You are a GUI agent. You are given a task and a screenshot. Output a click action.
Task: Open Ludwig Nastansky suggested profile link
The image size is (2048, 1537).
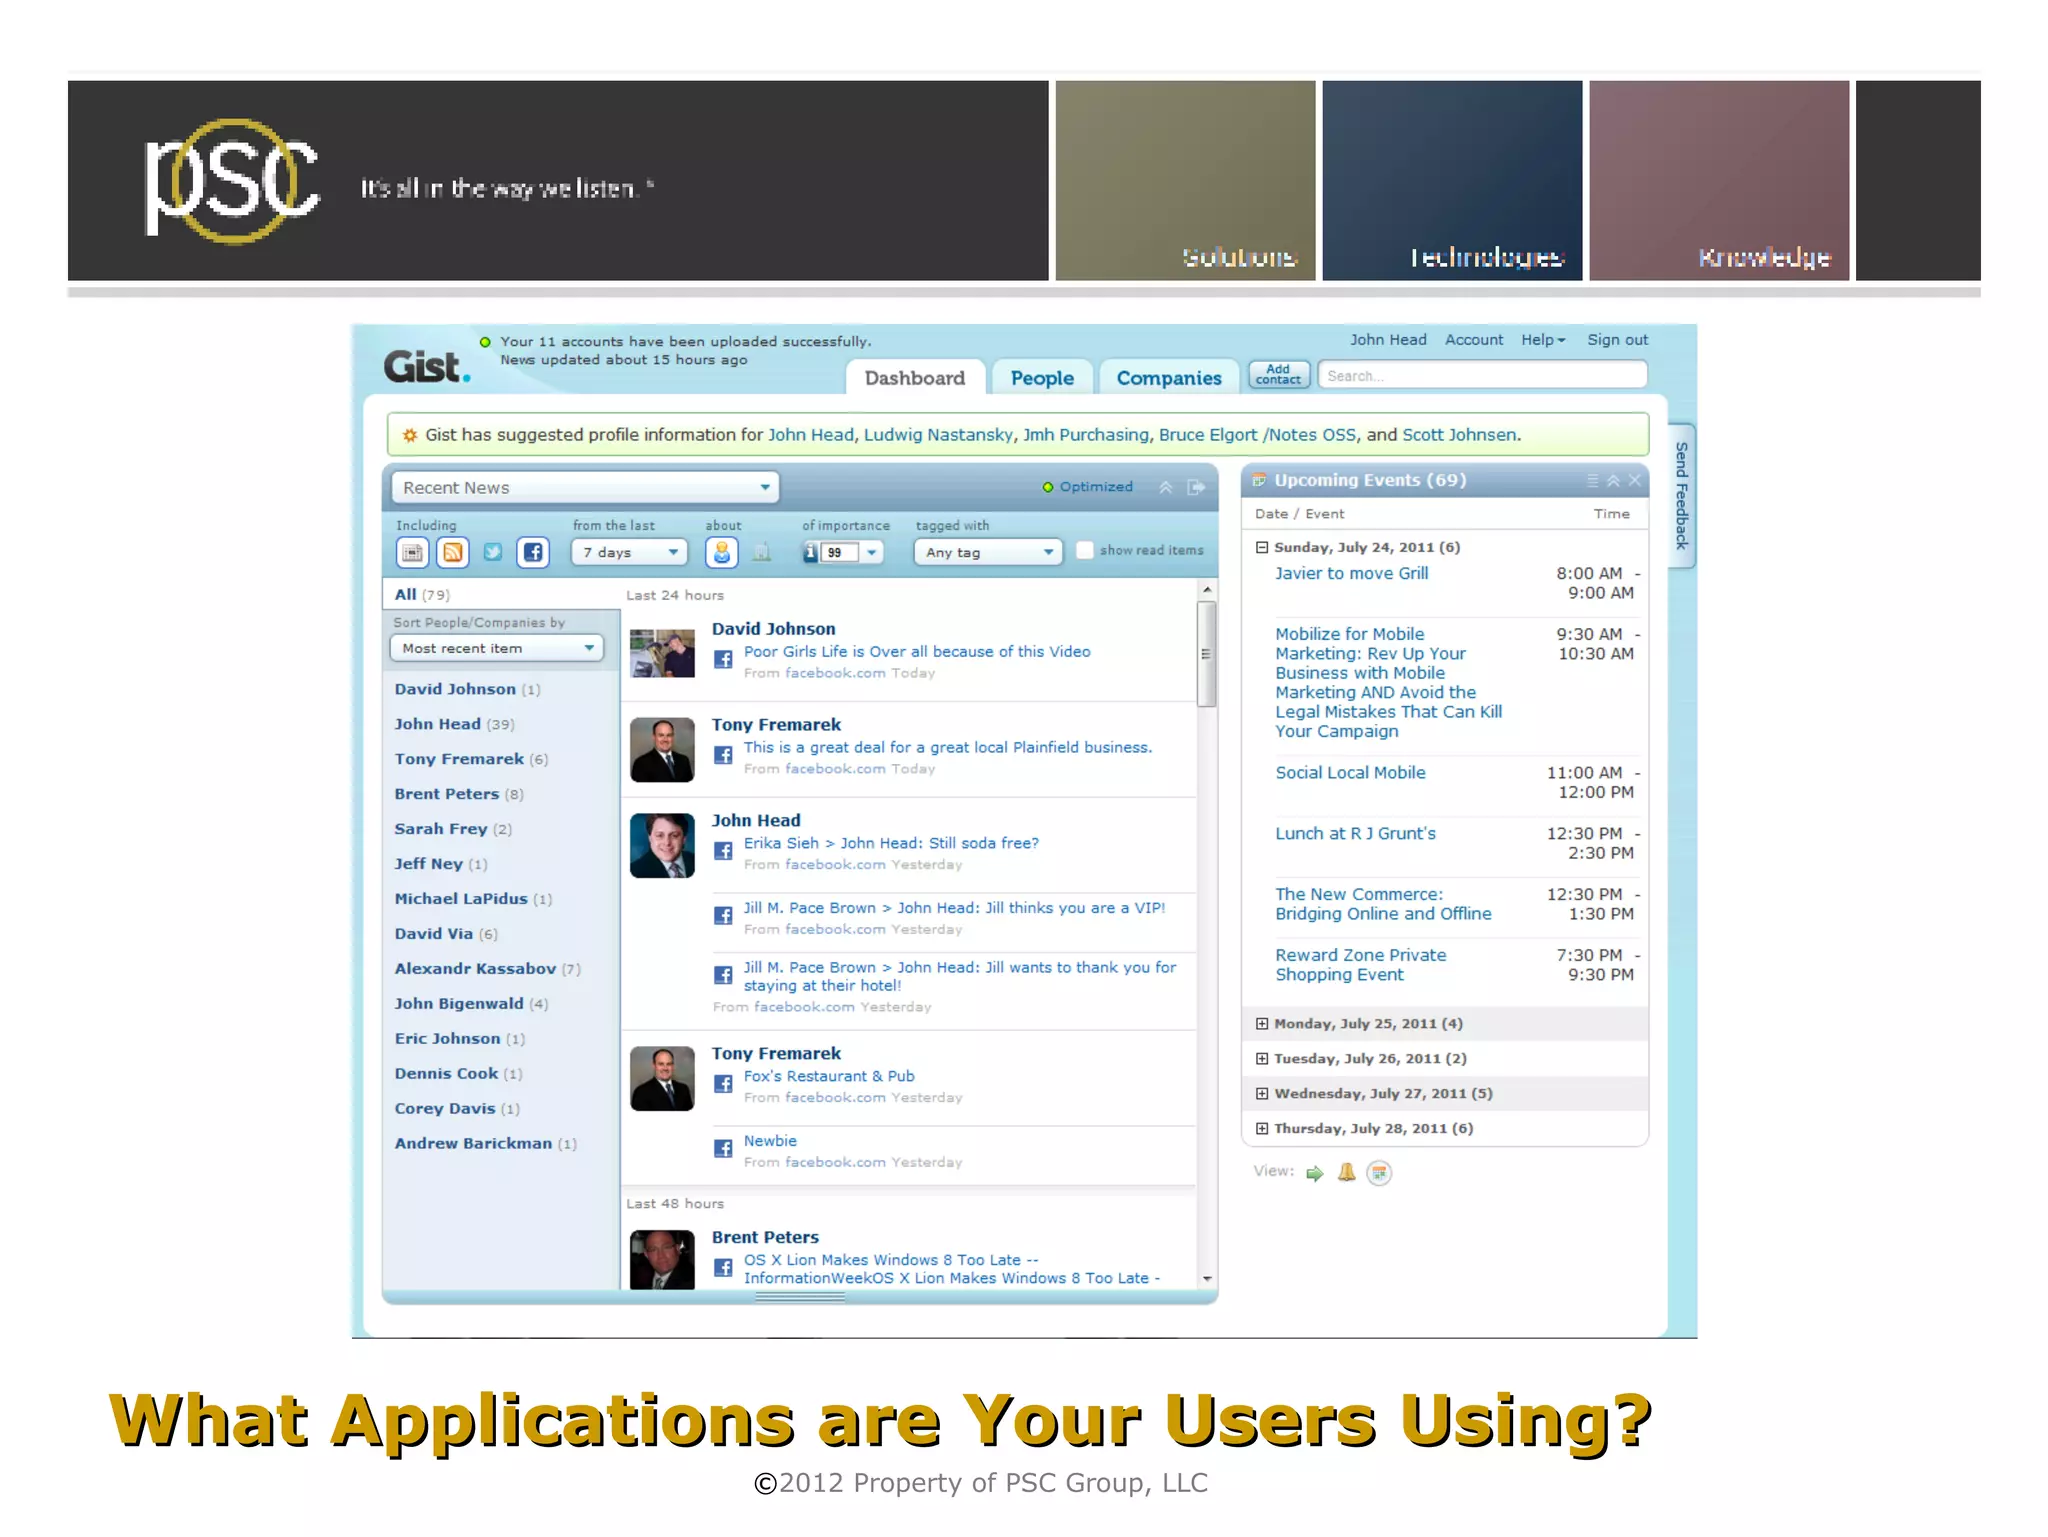point(938,435)
